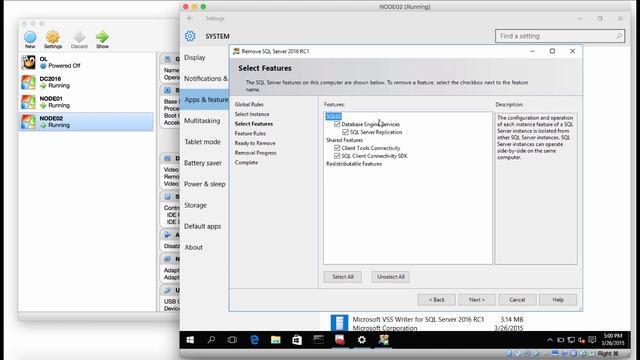The height and width of the screenshot is (360, 640).
Task: Click the VSS Writer app list icon
Action: [339, 323]
